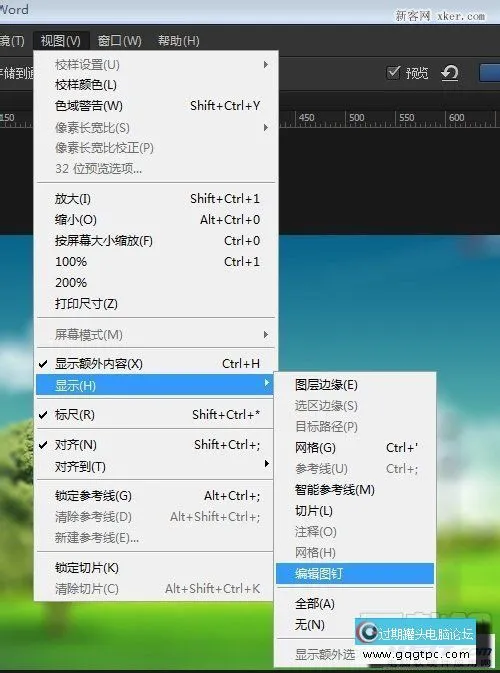This screenshot has width=500, height=673.
Task: Click the 450 mark on the ruler
Action: click(x=306, y=118)
